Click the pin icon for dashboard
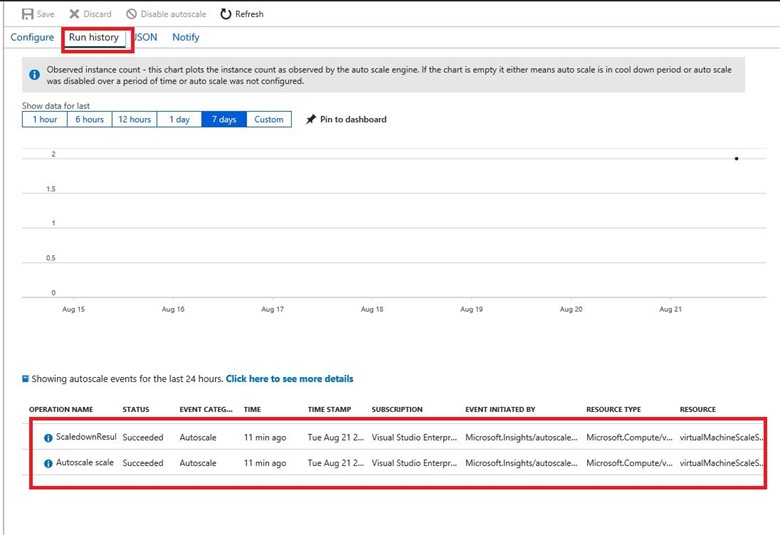Image resolution: width=780 pixels, height=535 pixels. pos(311,119)
